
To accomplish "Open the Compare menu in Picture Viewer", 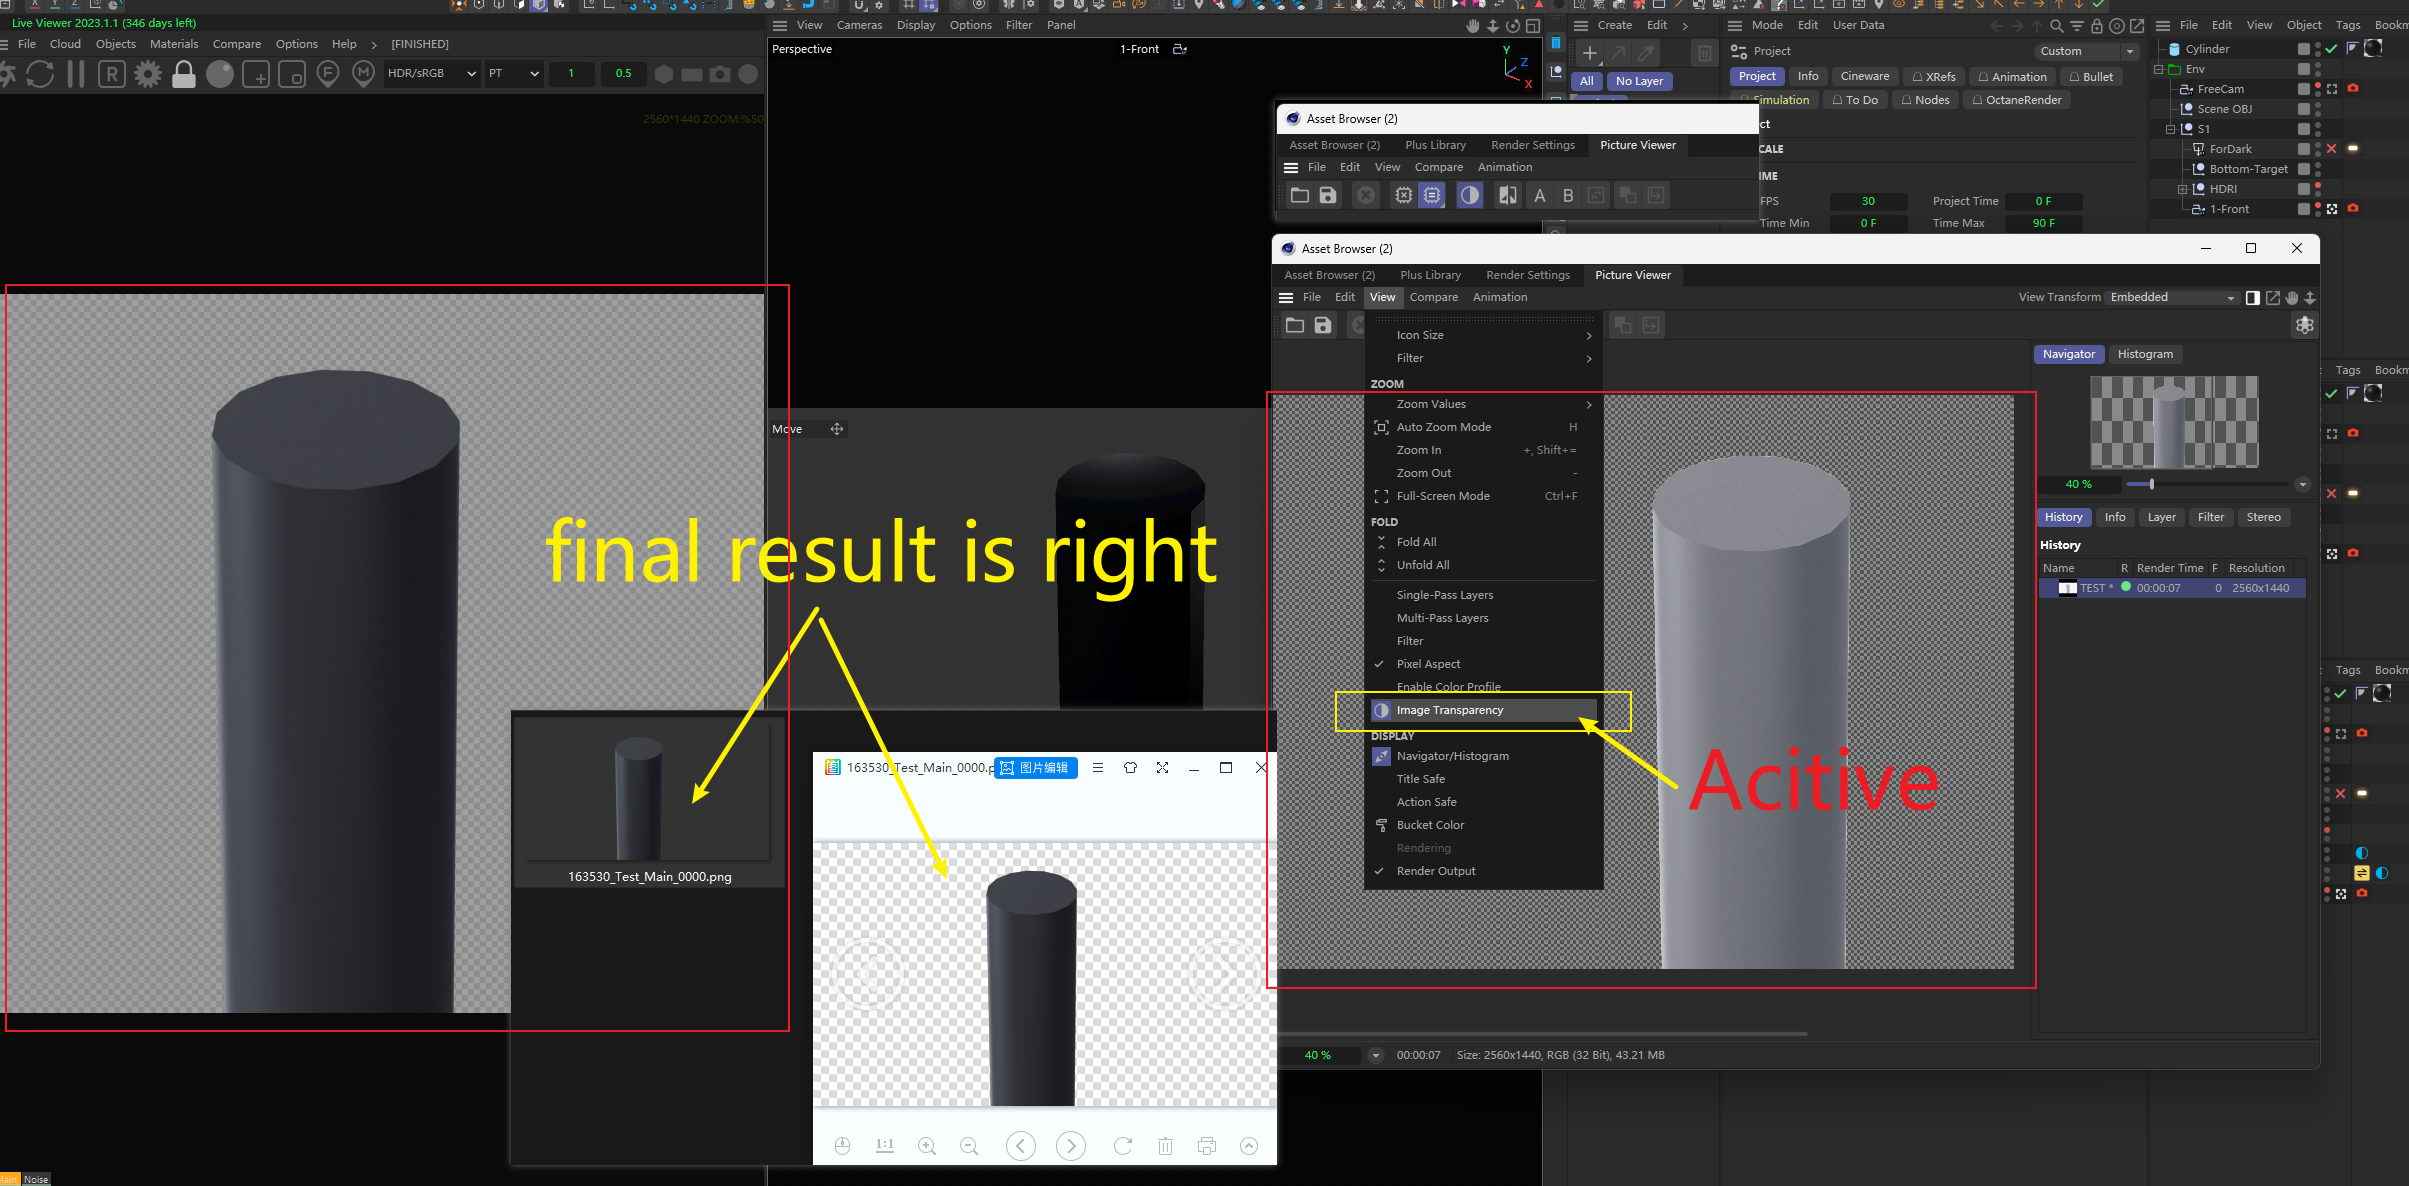I will 1433,297.
